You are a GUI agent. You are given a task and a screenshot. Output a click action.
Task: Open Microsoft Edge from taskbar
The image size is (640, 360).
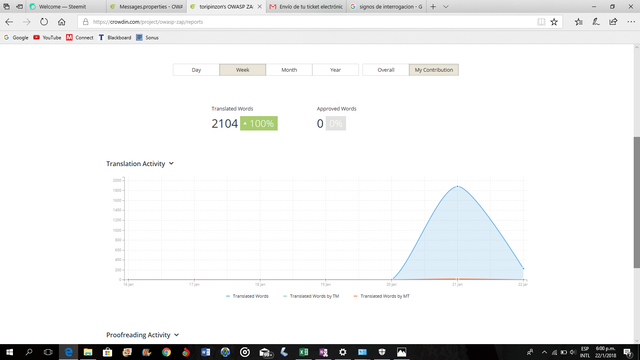(68, 352)
